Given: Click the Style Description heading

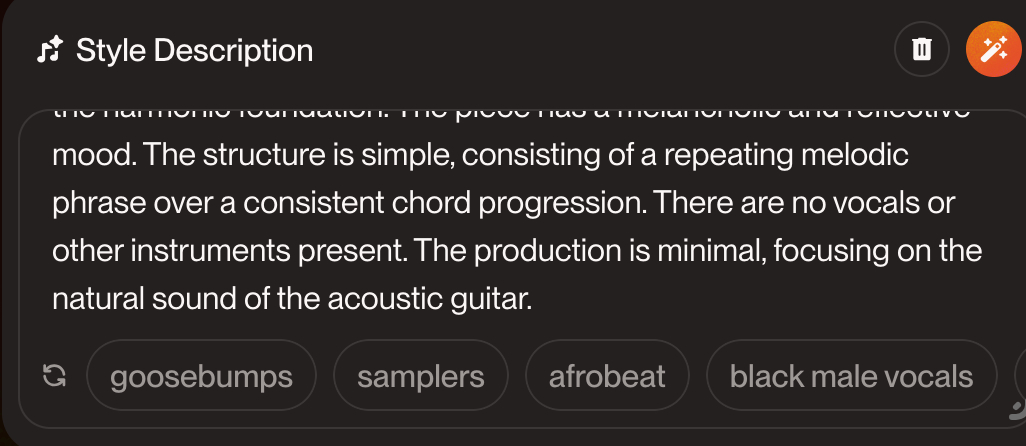Looking at the screenshot, I should pos(194,50).
